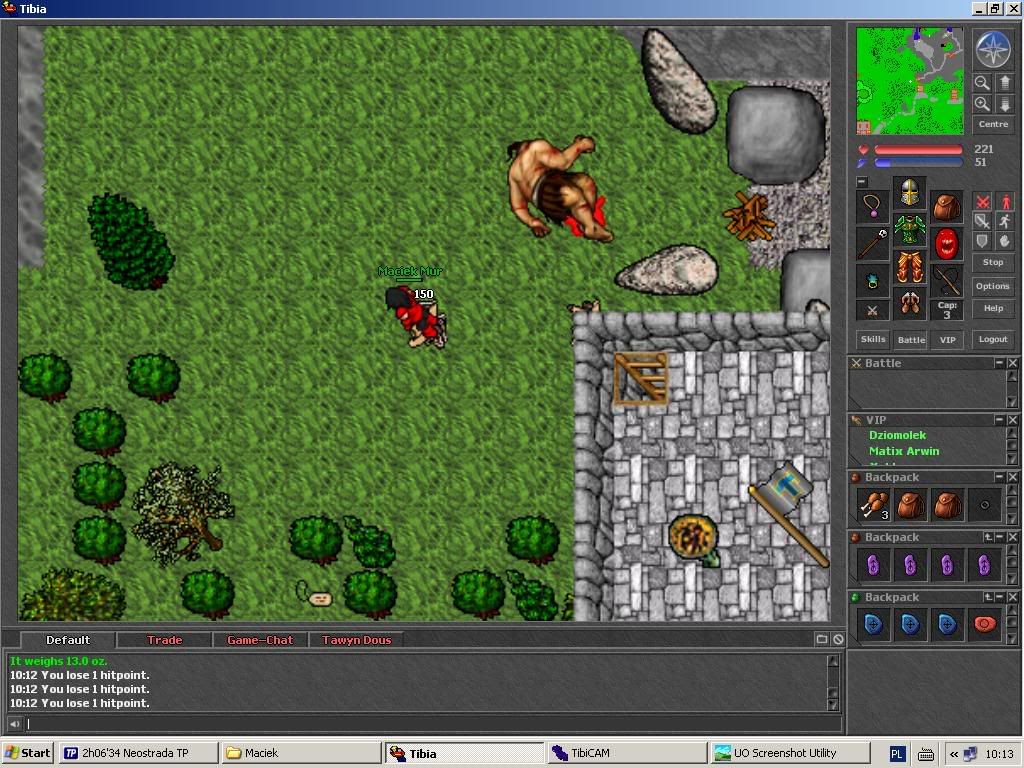The height and width of the screenshot is (768, 1024).
Task: Minimize the VIP panel
Action: point(999,419)
